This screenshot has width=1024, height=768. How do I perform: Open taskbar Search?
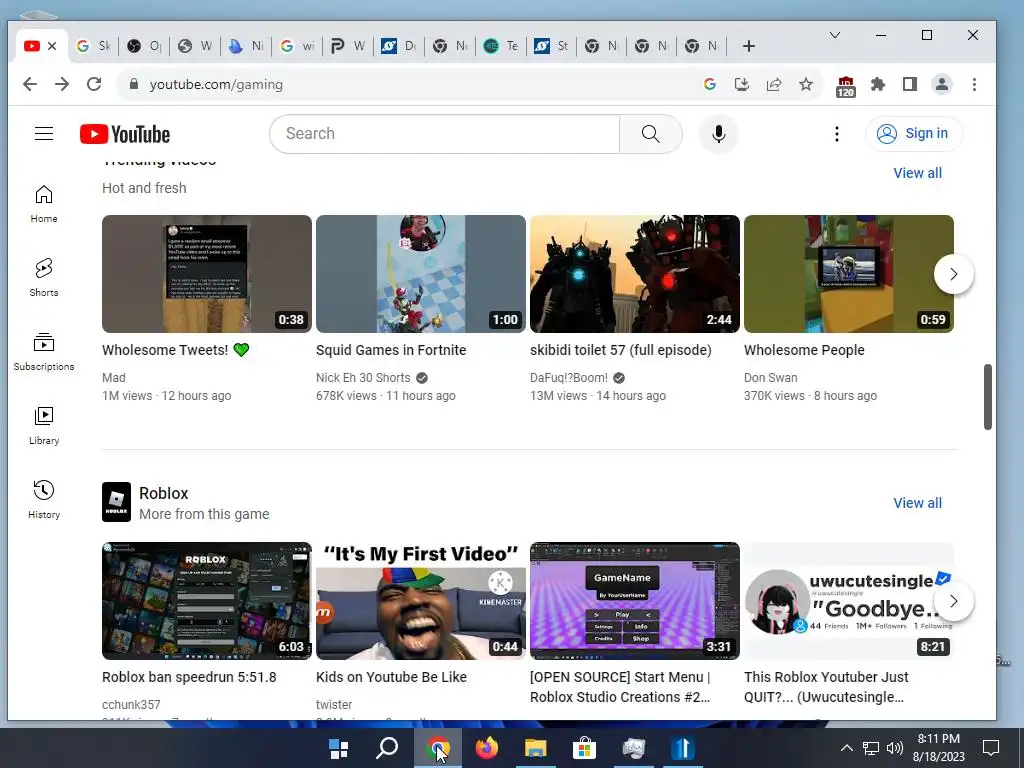click(x=387, y=748)
